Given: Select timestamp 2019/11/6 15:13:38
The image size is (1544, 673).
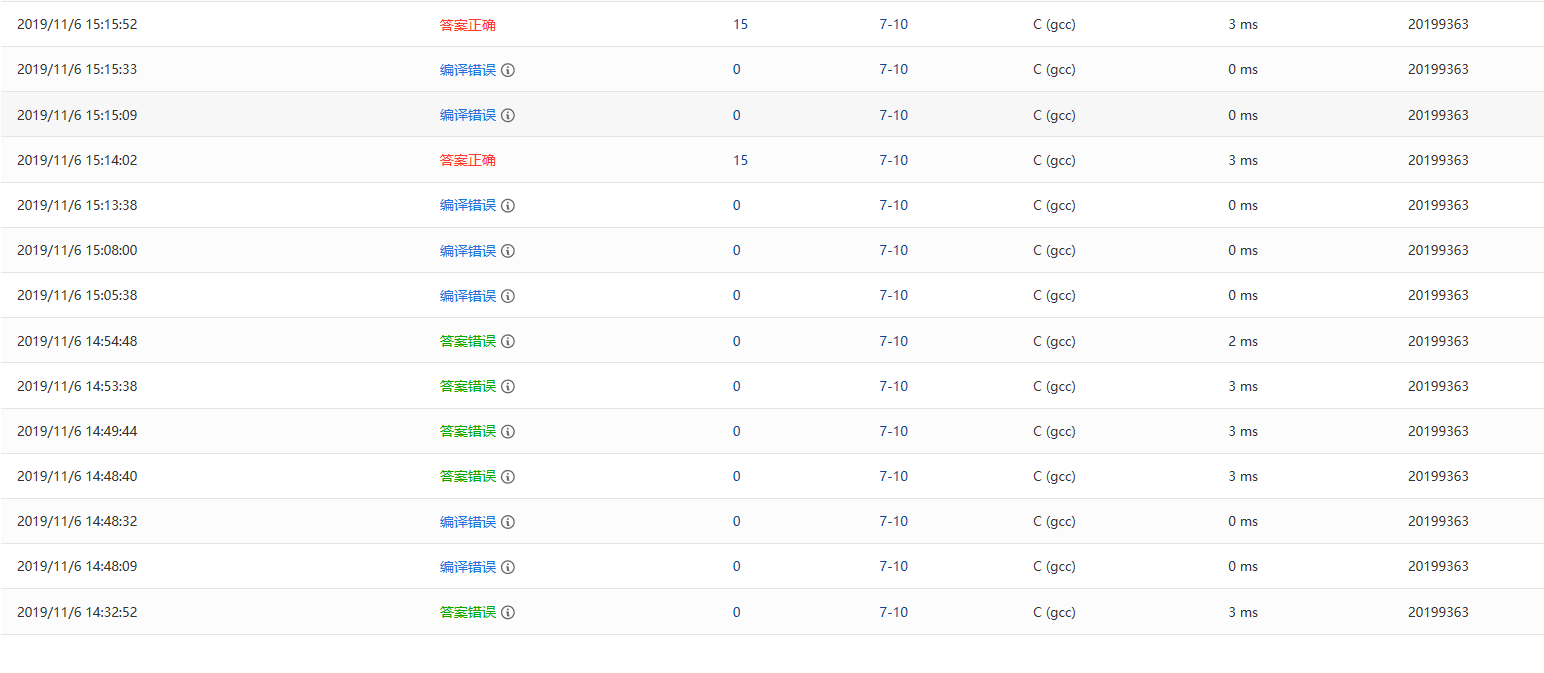Looking at the screenshot, I should (x=77, y=205).
